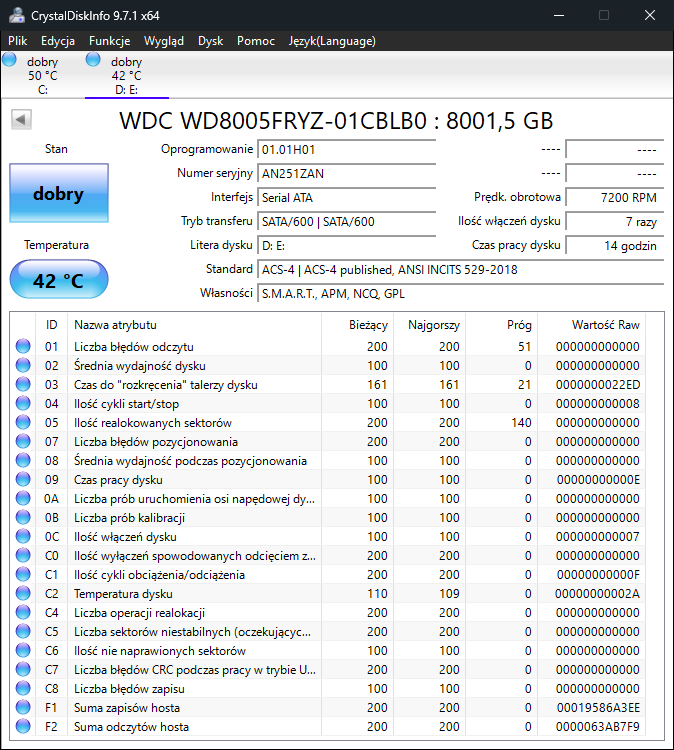Select the Ilość cykli start/stop row
Image resolution: width=674 pixels, height=750 pixels.
click(328, 403)
